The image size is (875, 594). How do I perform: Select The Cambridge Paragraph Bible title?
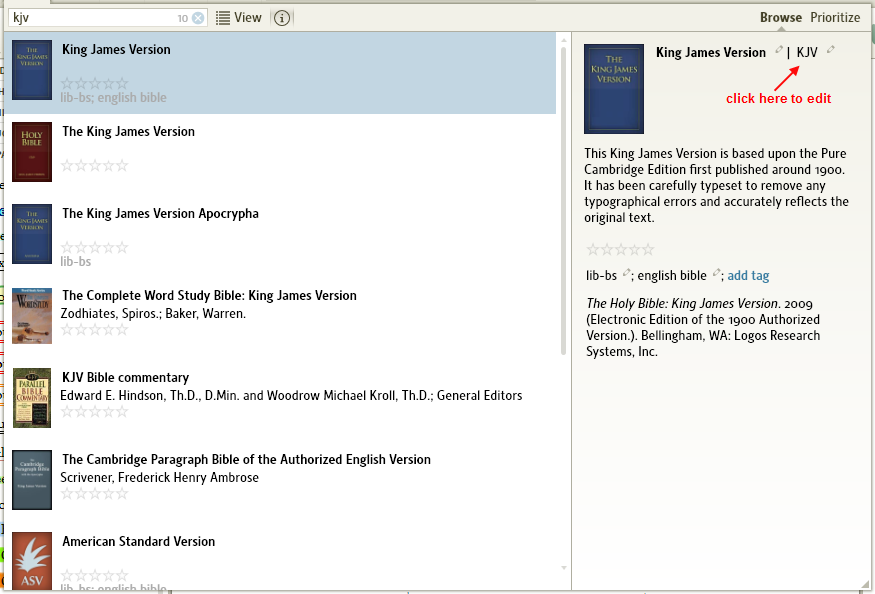pos(246,459)
